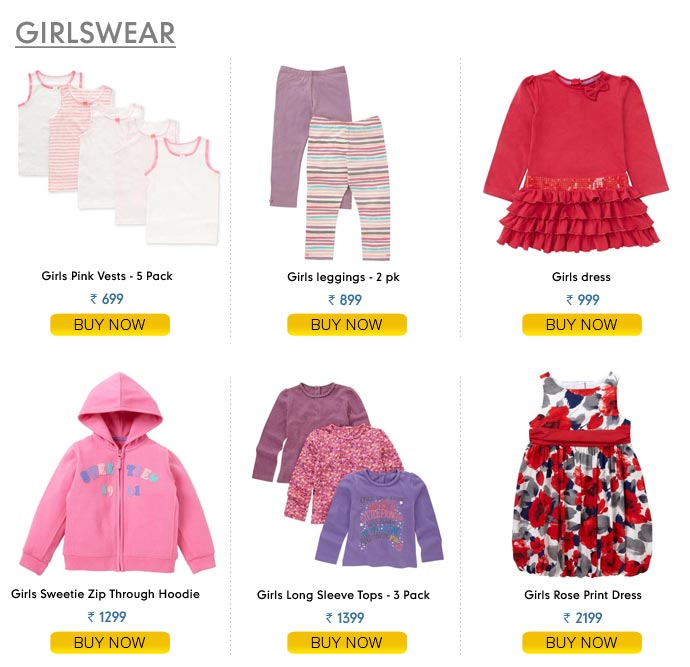Viewport: 690px width, 667px height.
Task: Open the Girls Sweetie Zip Through Hoodie title
Action: pyautogui.click(x=106, y=594)
